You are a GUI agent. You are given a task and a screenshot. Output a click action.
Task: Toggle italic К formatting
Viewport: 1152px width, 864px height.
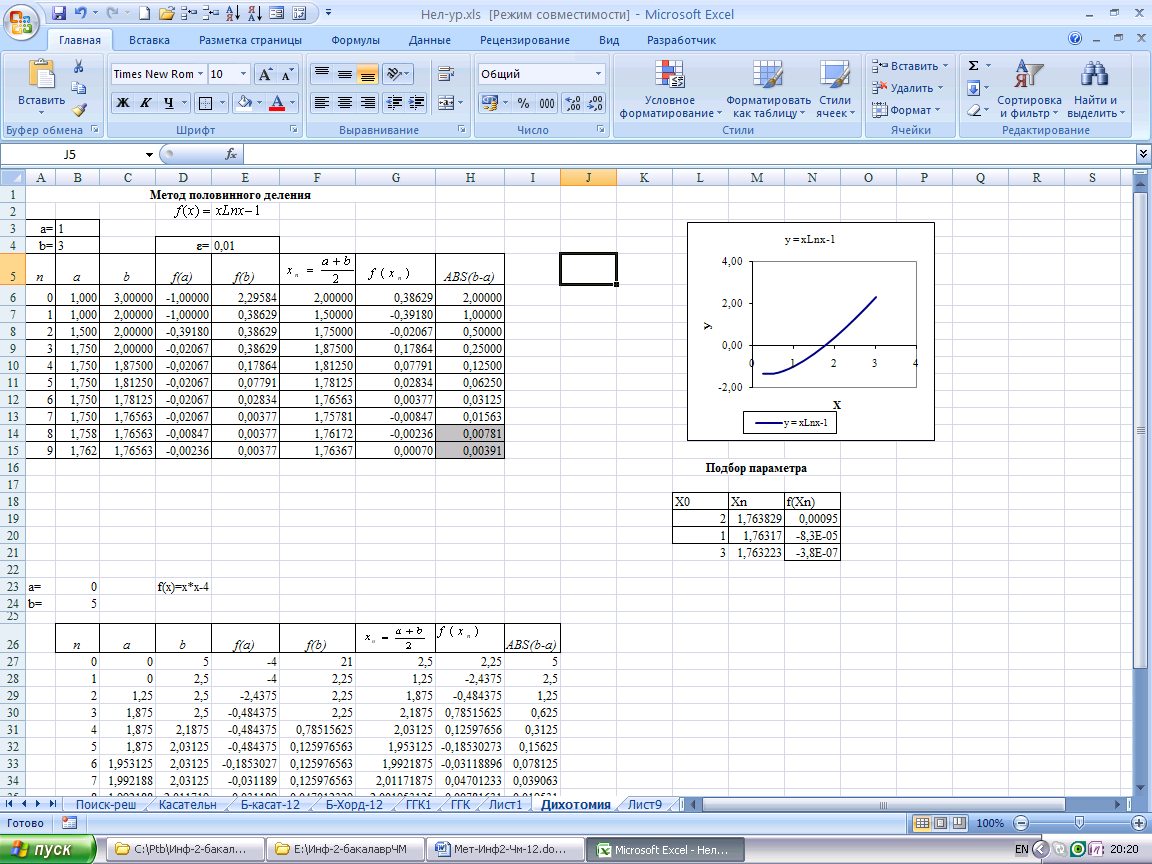click(146, 103)
